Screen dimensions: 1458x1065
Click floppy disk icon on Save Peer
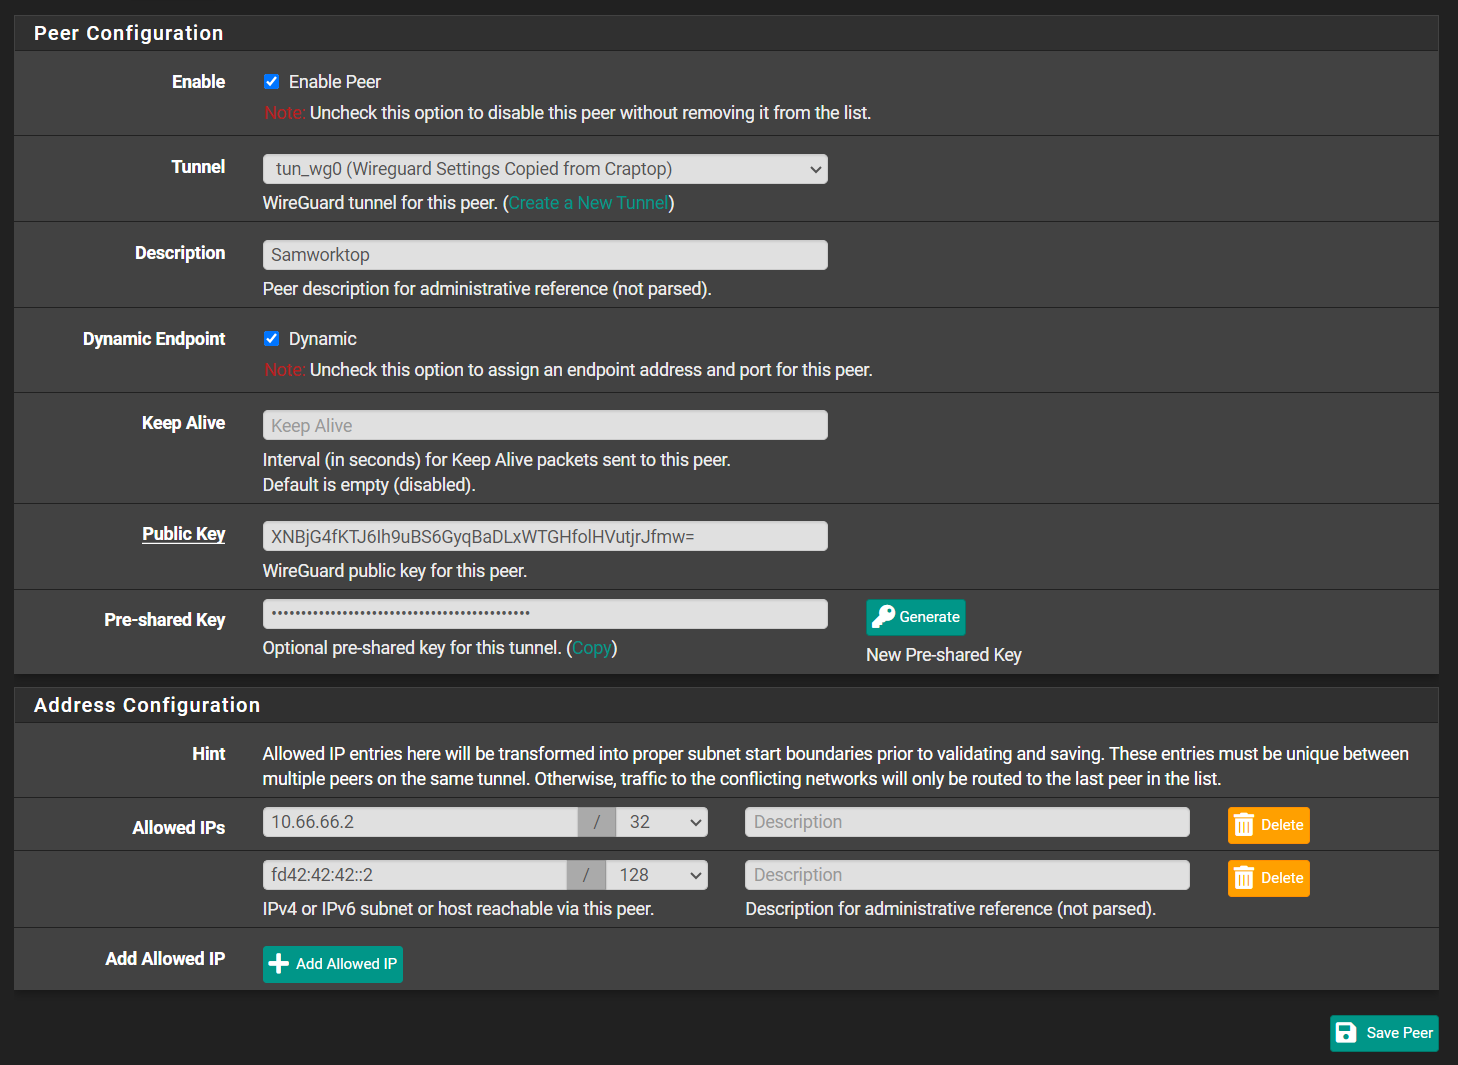1346,1033
